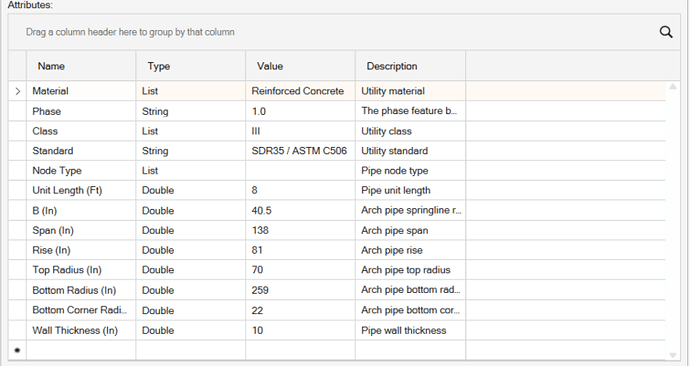The width and height of the screenshot is (690, 366).
Task: Select the Top Radius (In) name cell
Action: click(81, 270)
